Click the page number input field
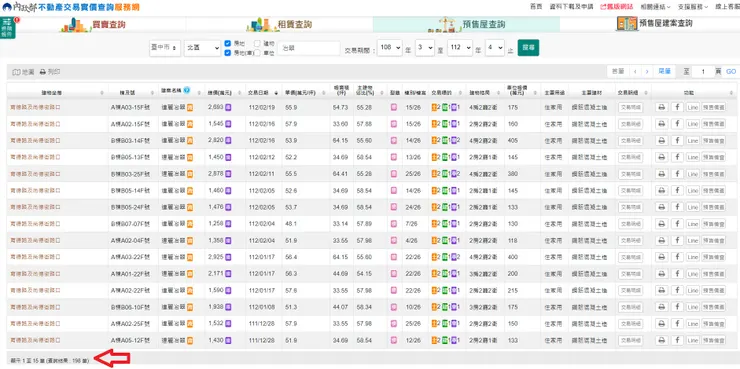Viewport: 740px width, 369px height. point(703,72)
